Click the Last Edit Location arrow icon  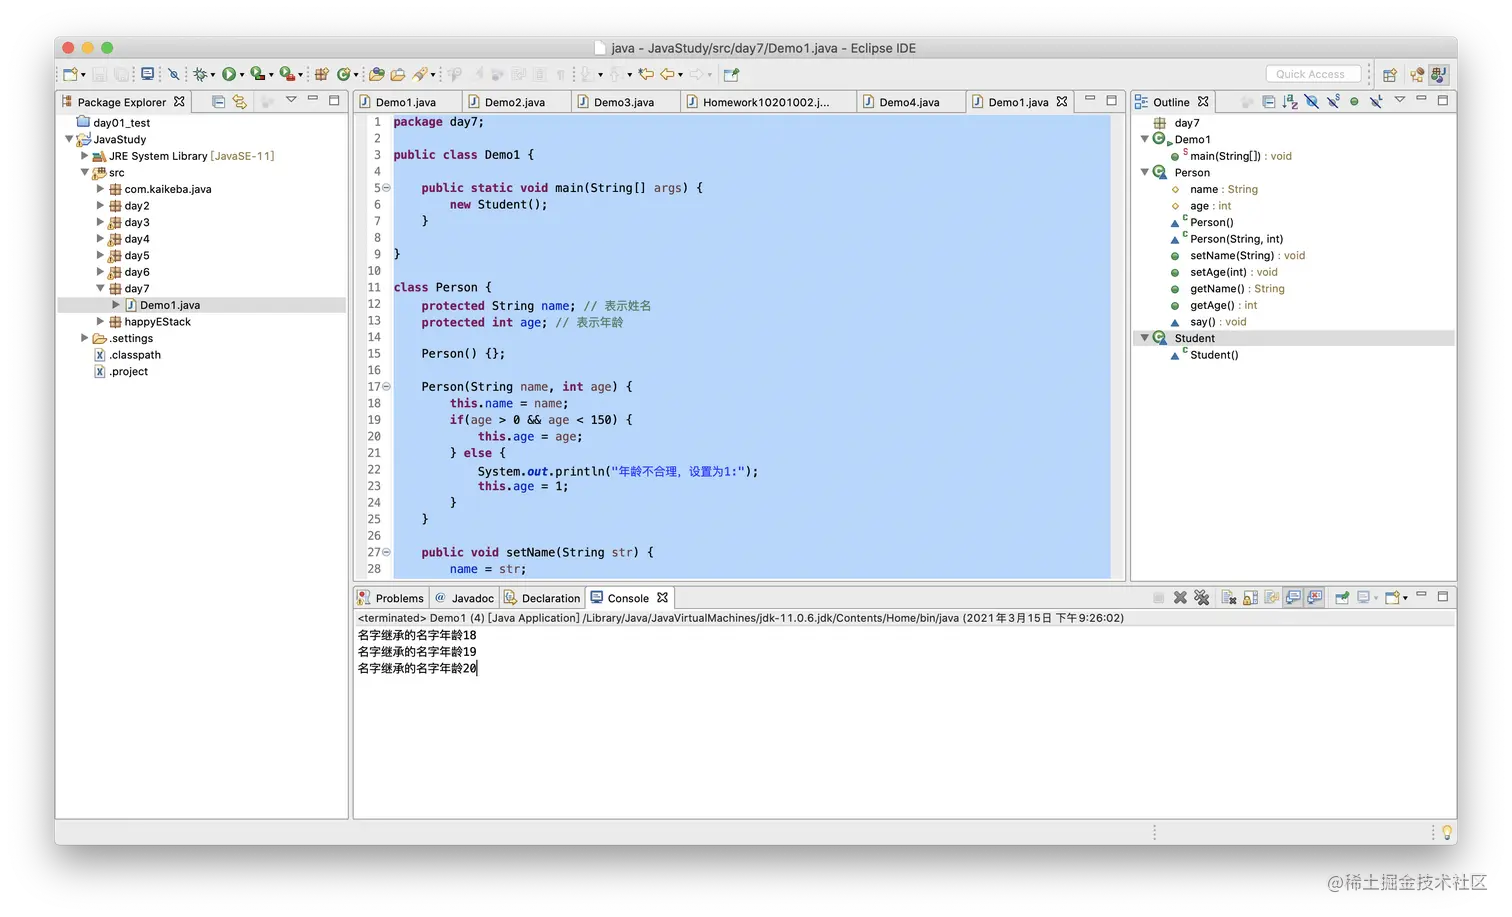pyautogui.click(x=646, y=74)
